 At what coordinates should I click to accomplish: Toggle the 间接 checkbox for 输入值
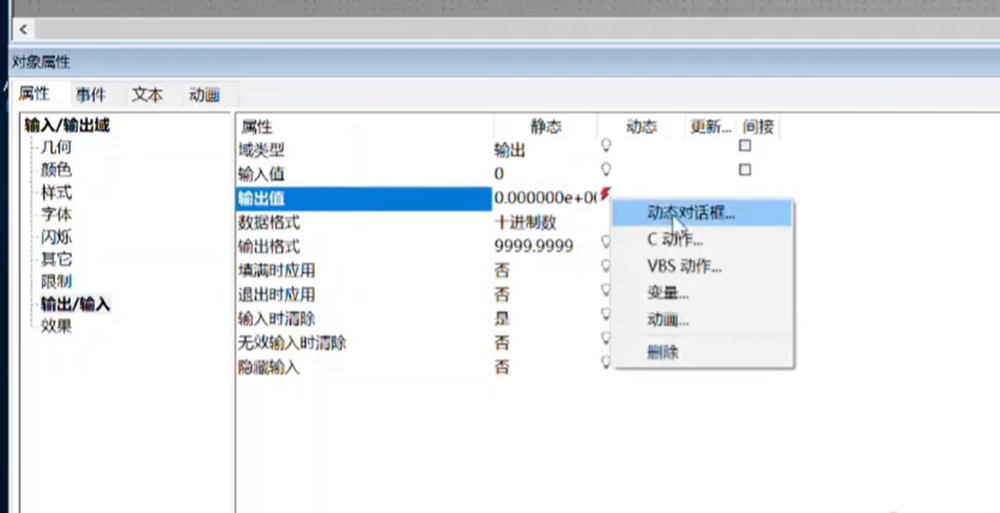[x=745, y=170]
